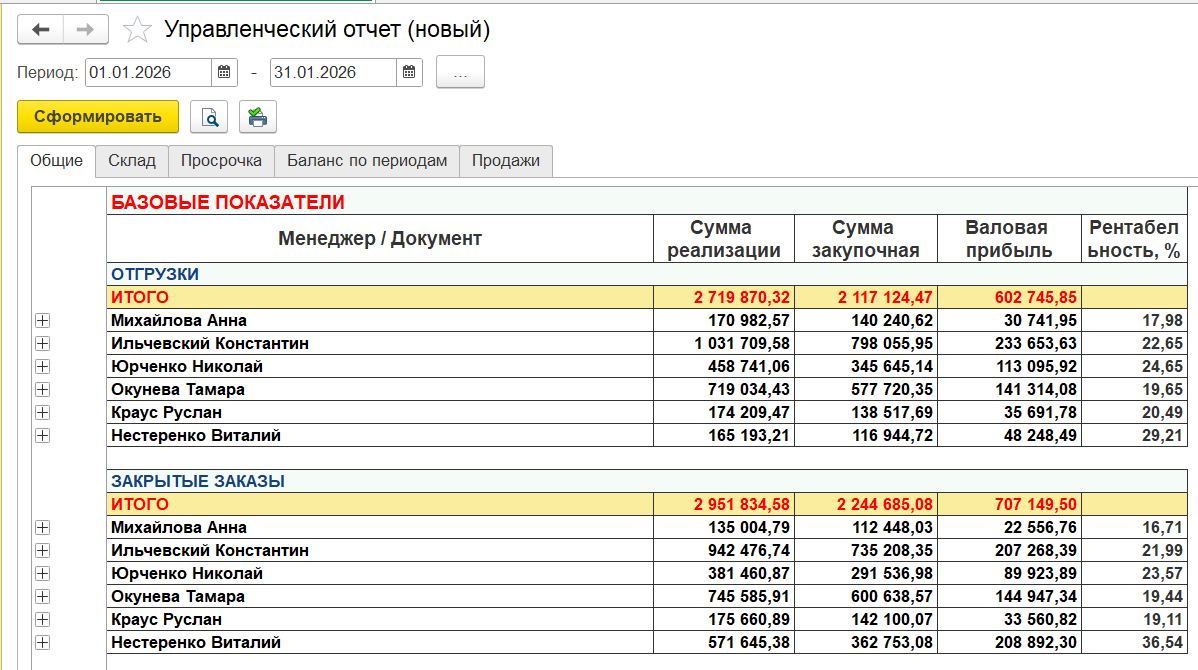Edit the period end date field

click(x=333, y=73)
